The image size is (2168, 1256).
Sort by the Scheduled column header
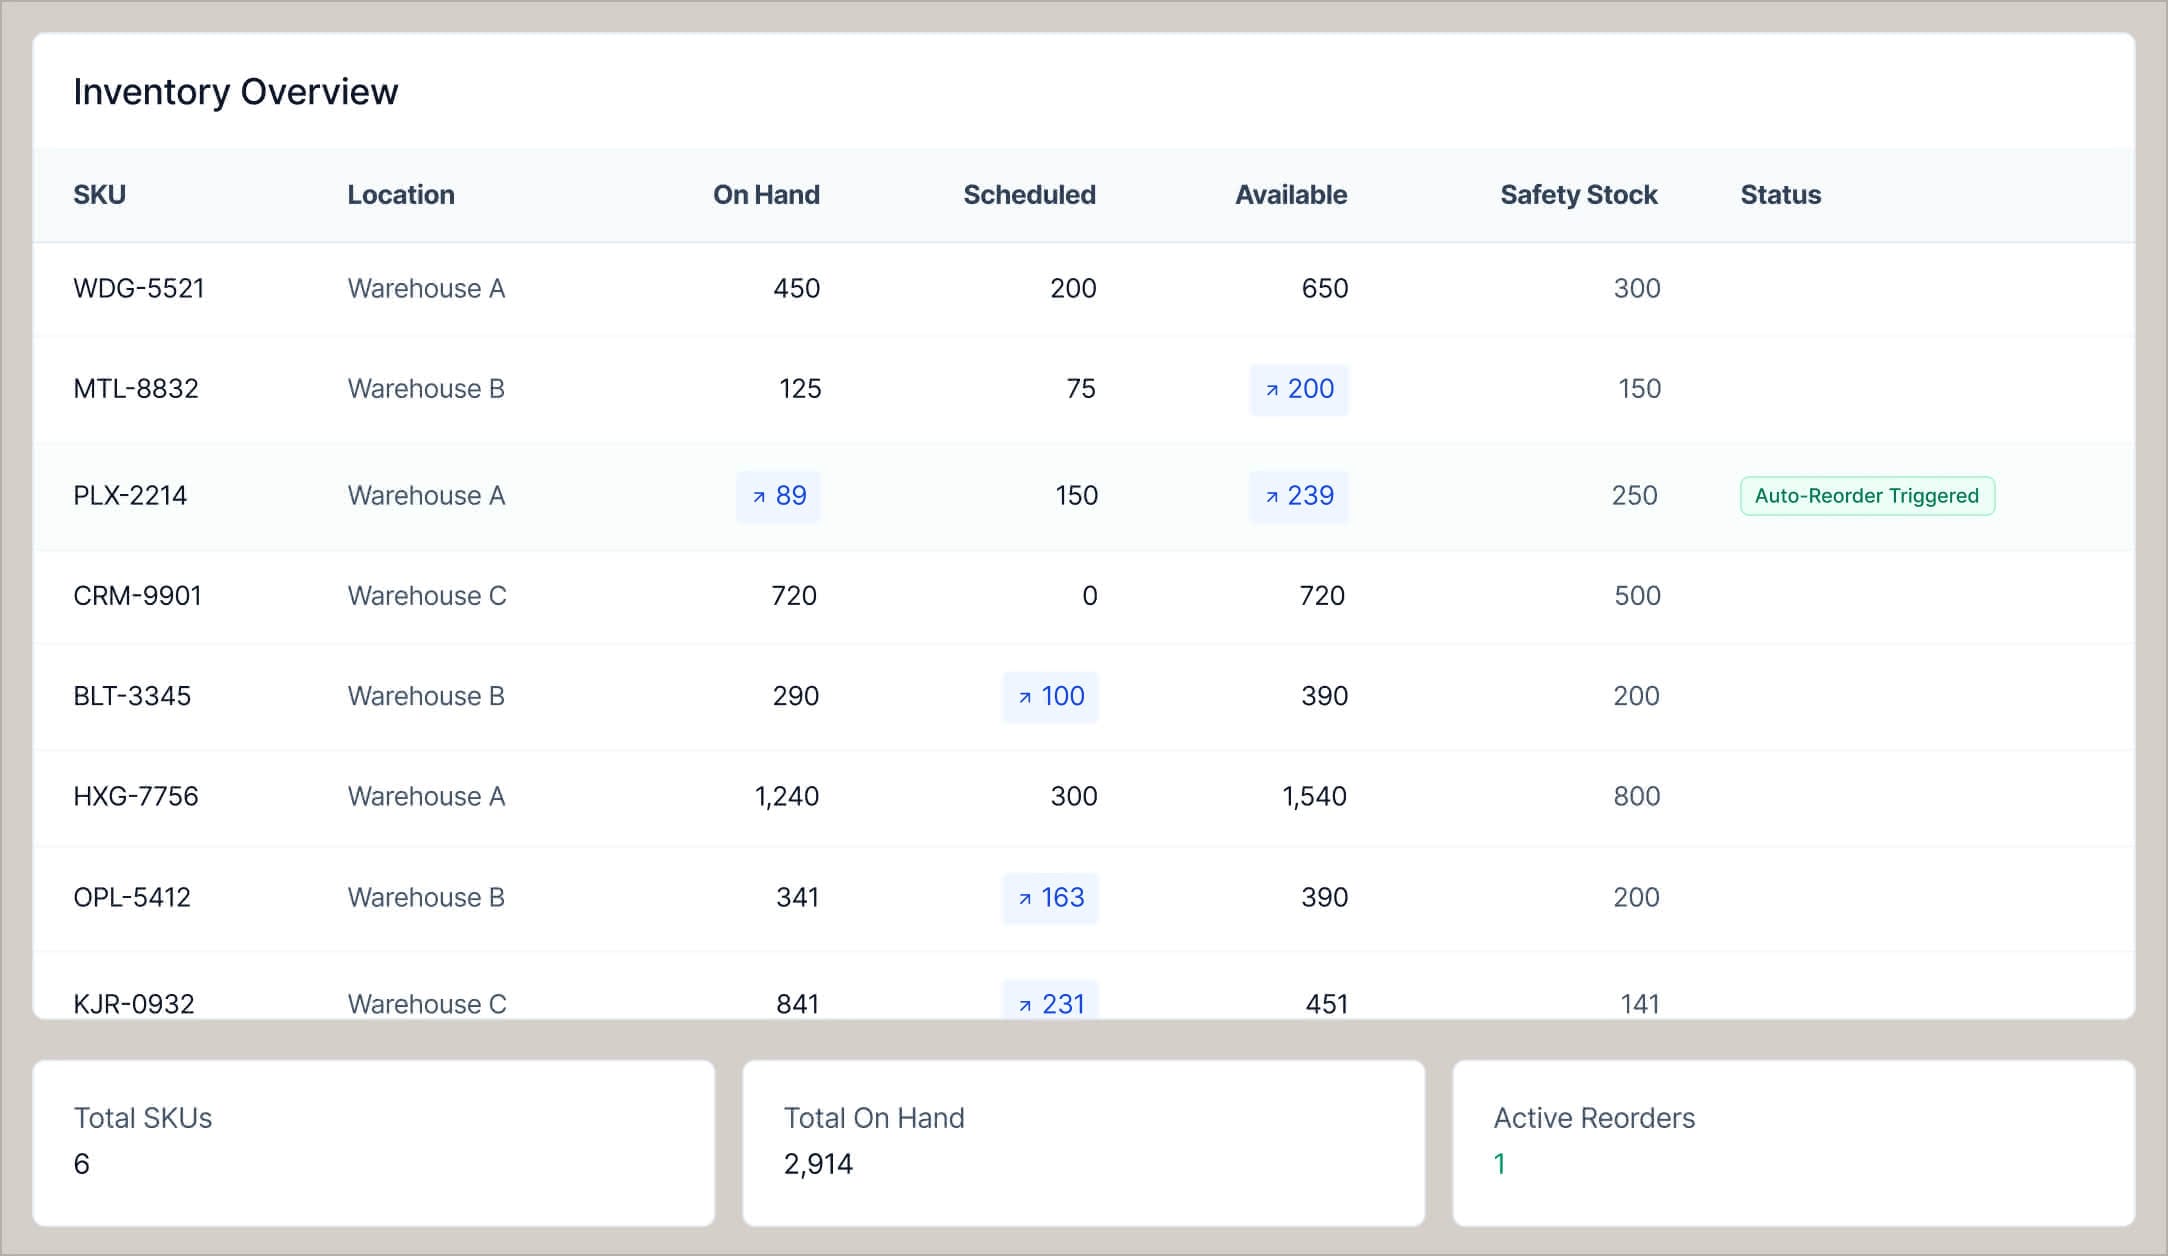[x=1028, y=195]
